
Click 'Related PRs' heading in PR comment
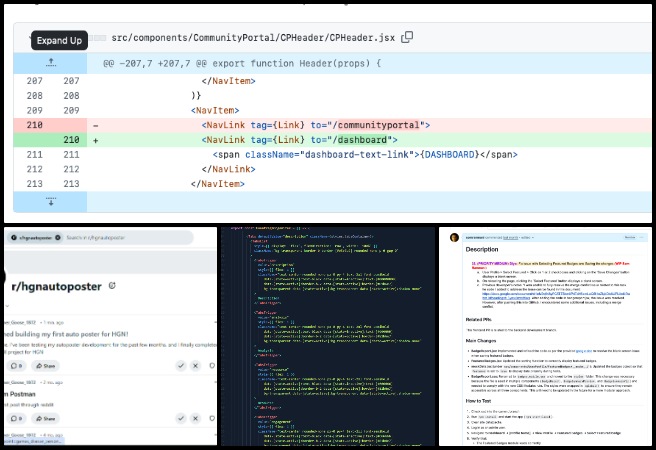(479, 320)
